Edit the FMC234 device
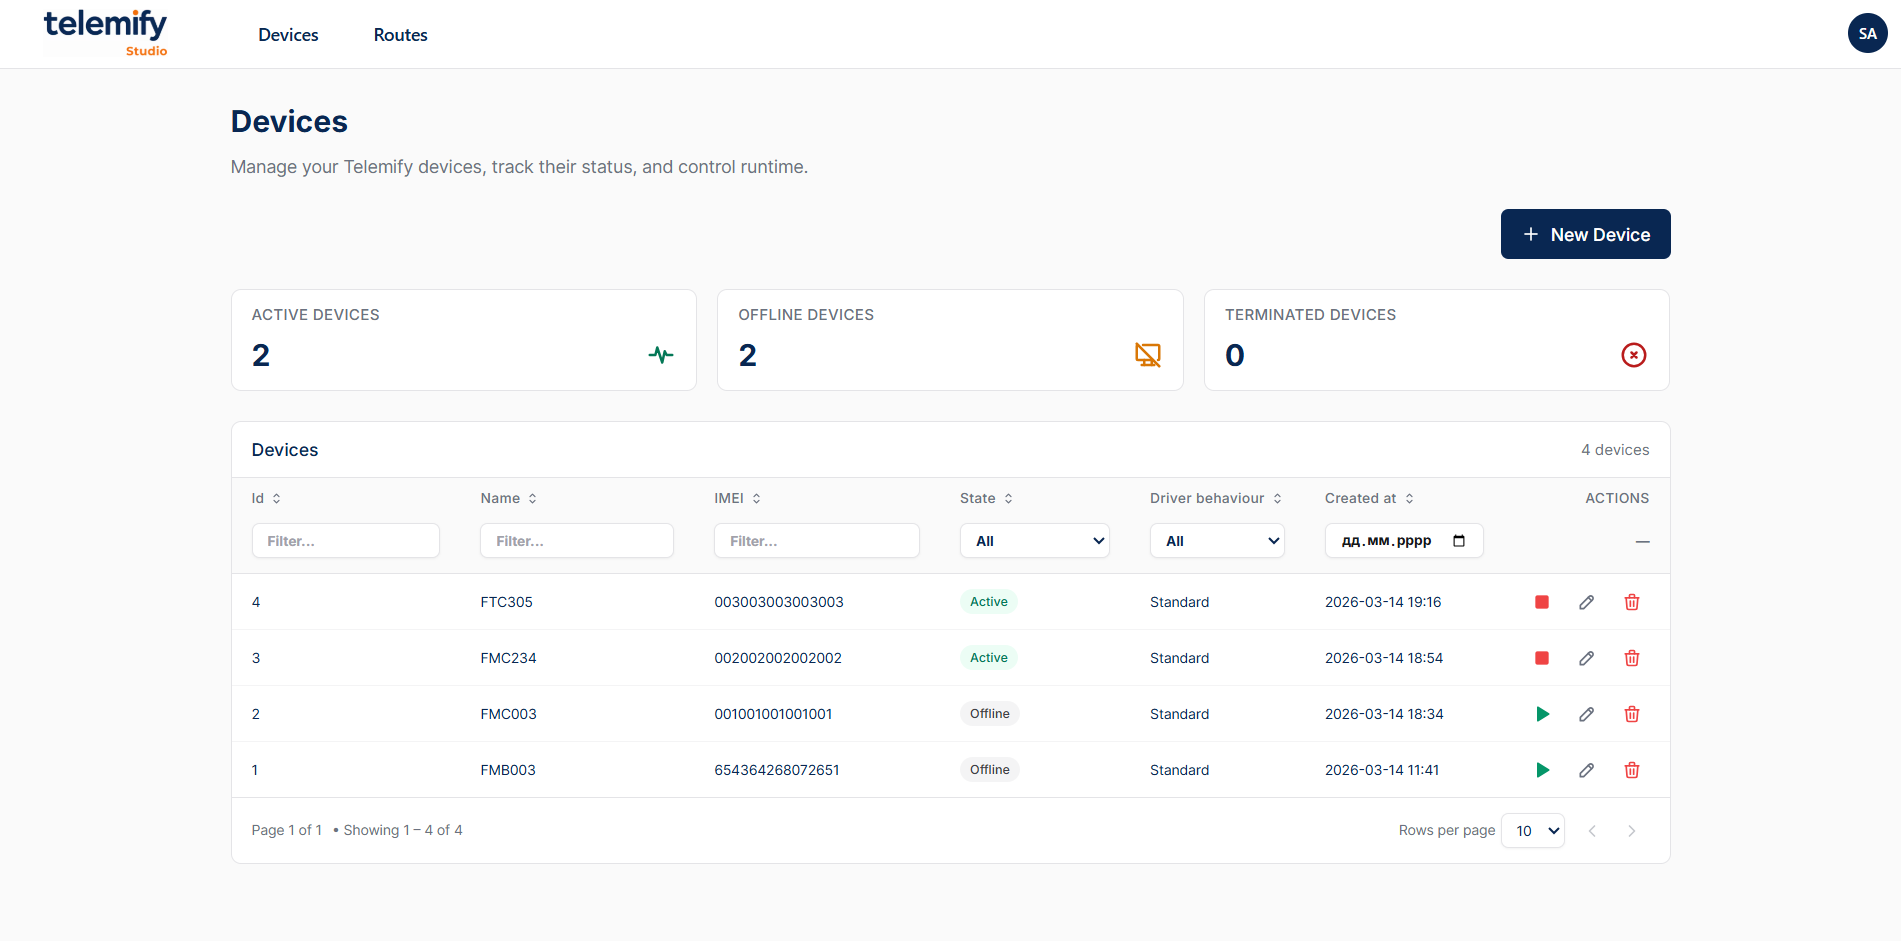1901x941 pixels. point(1586,658)
